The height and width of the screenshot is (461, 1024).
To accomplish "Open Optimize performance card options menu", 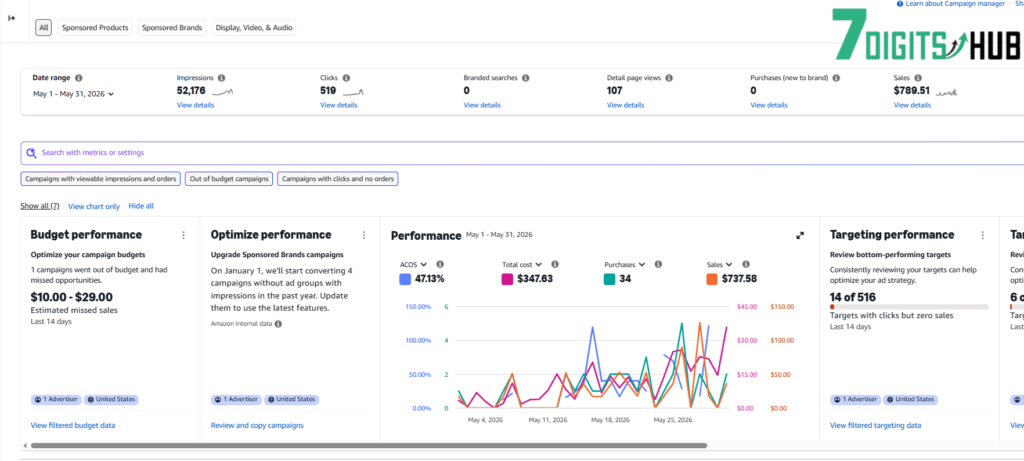I will pos(364,235).
